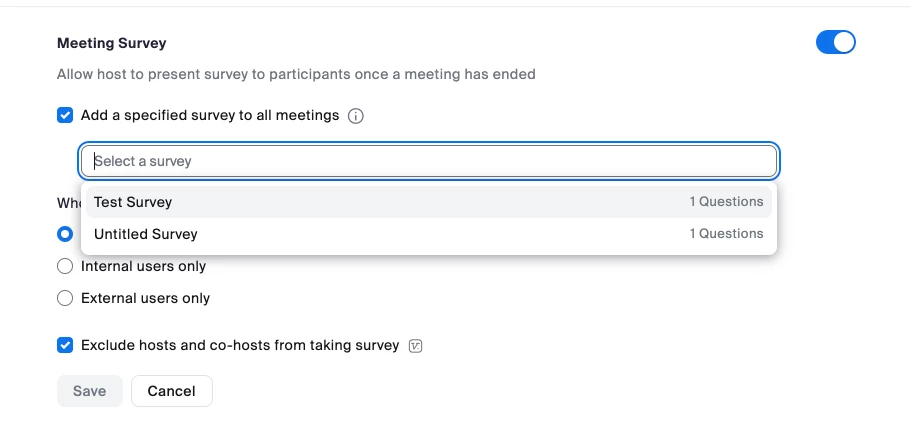The height and width of the screenshot is (434, 911).
Task: Click the 'Internal users only' label text
Action: pos(143,266)
